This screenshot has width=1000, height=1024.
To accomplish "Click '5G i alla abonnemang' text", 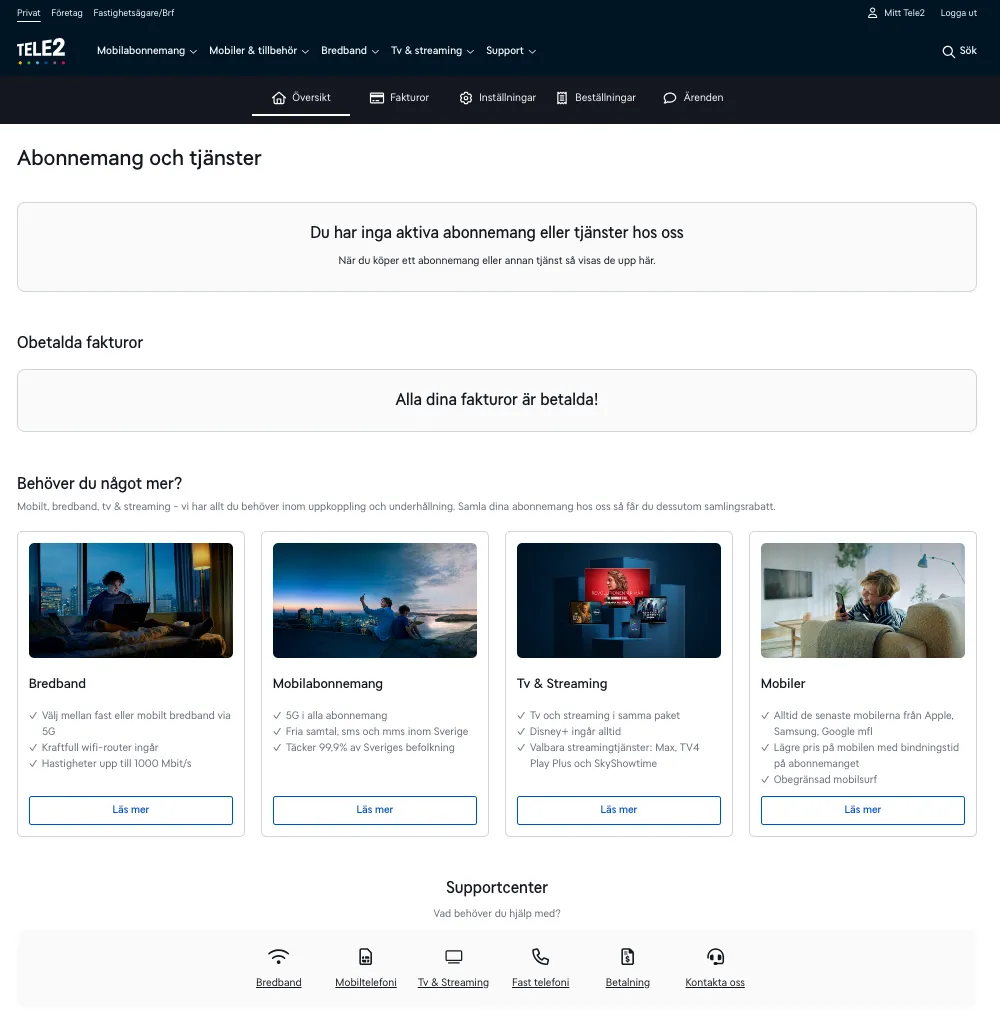I will (x=336, y=716).
